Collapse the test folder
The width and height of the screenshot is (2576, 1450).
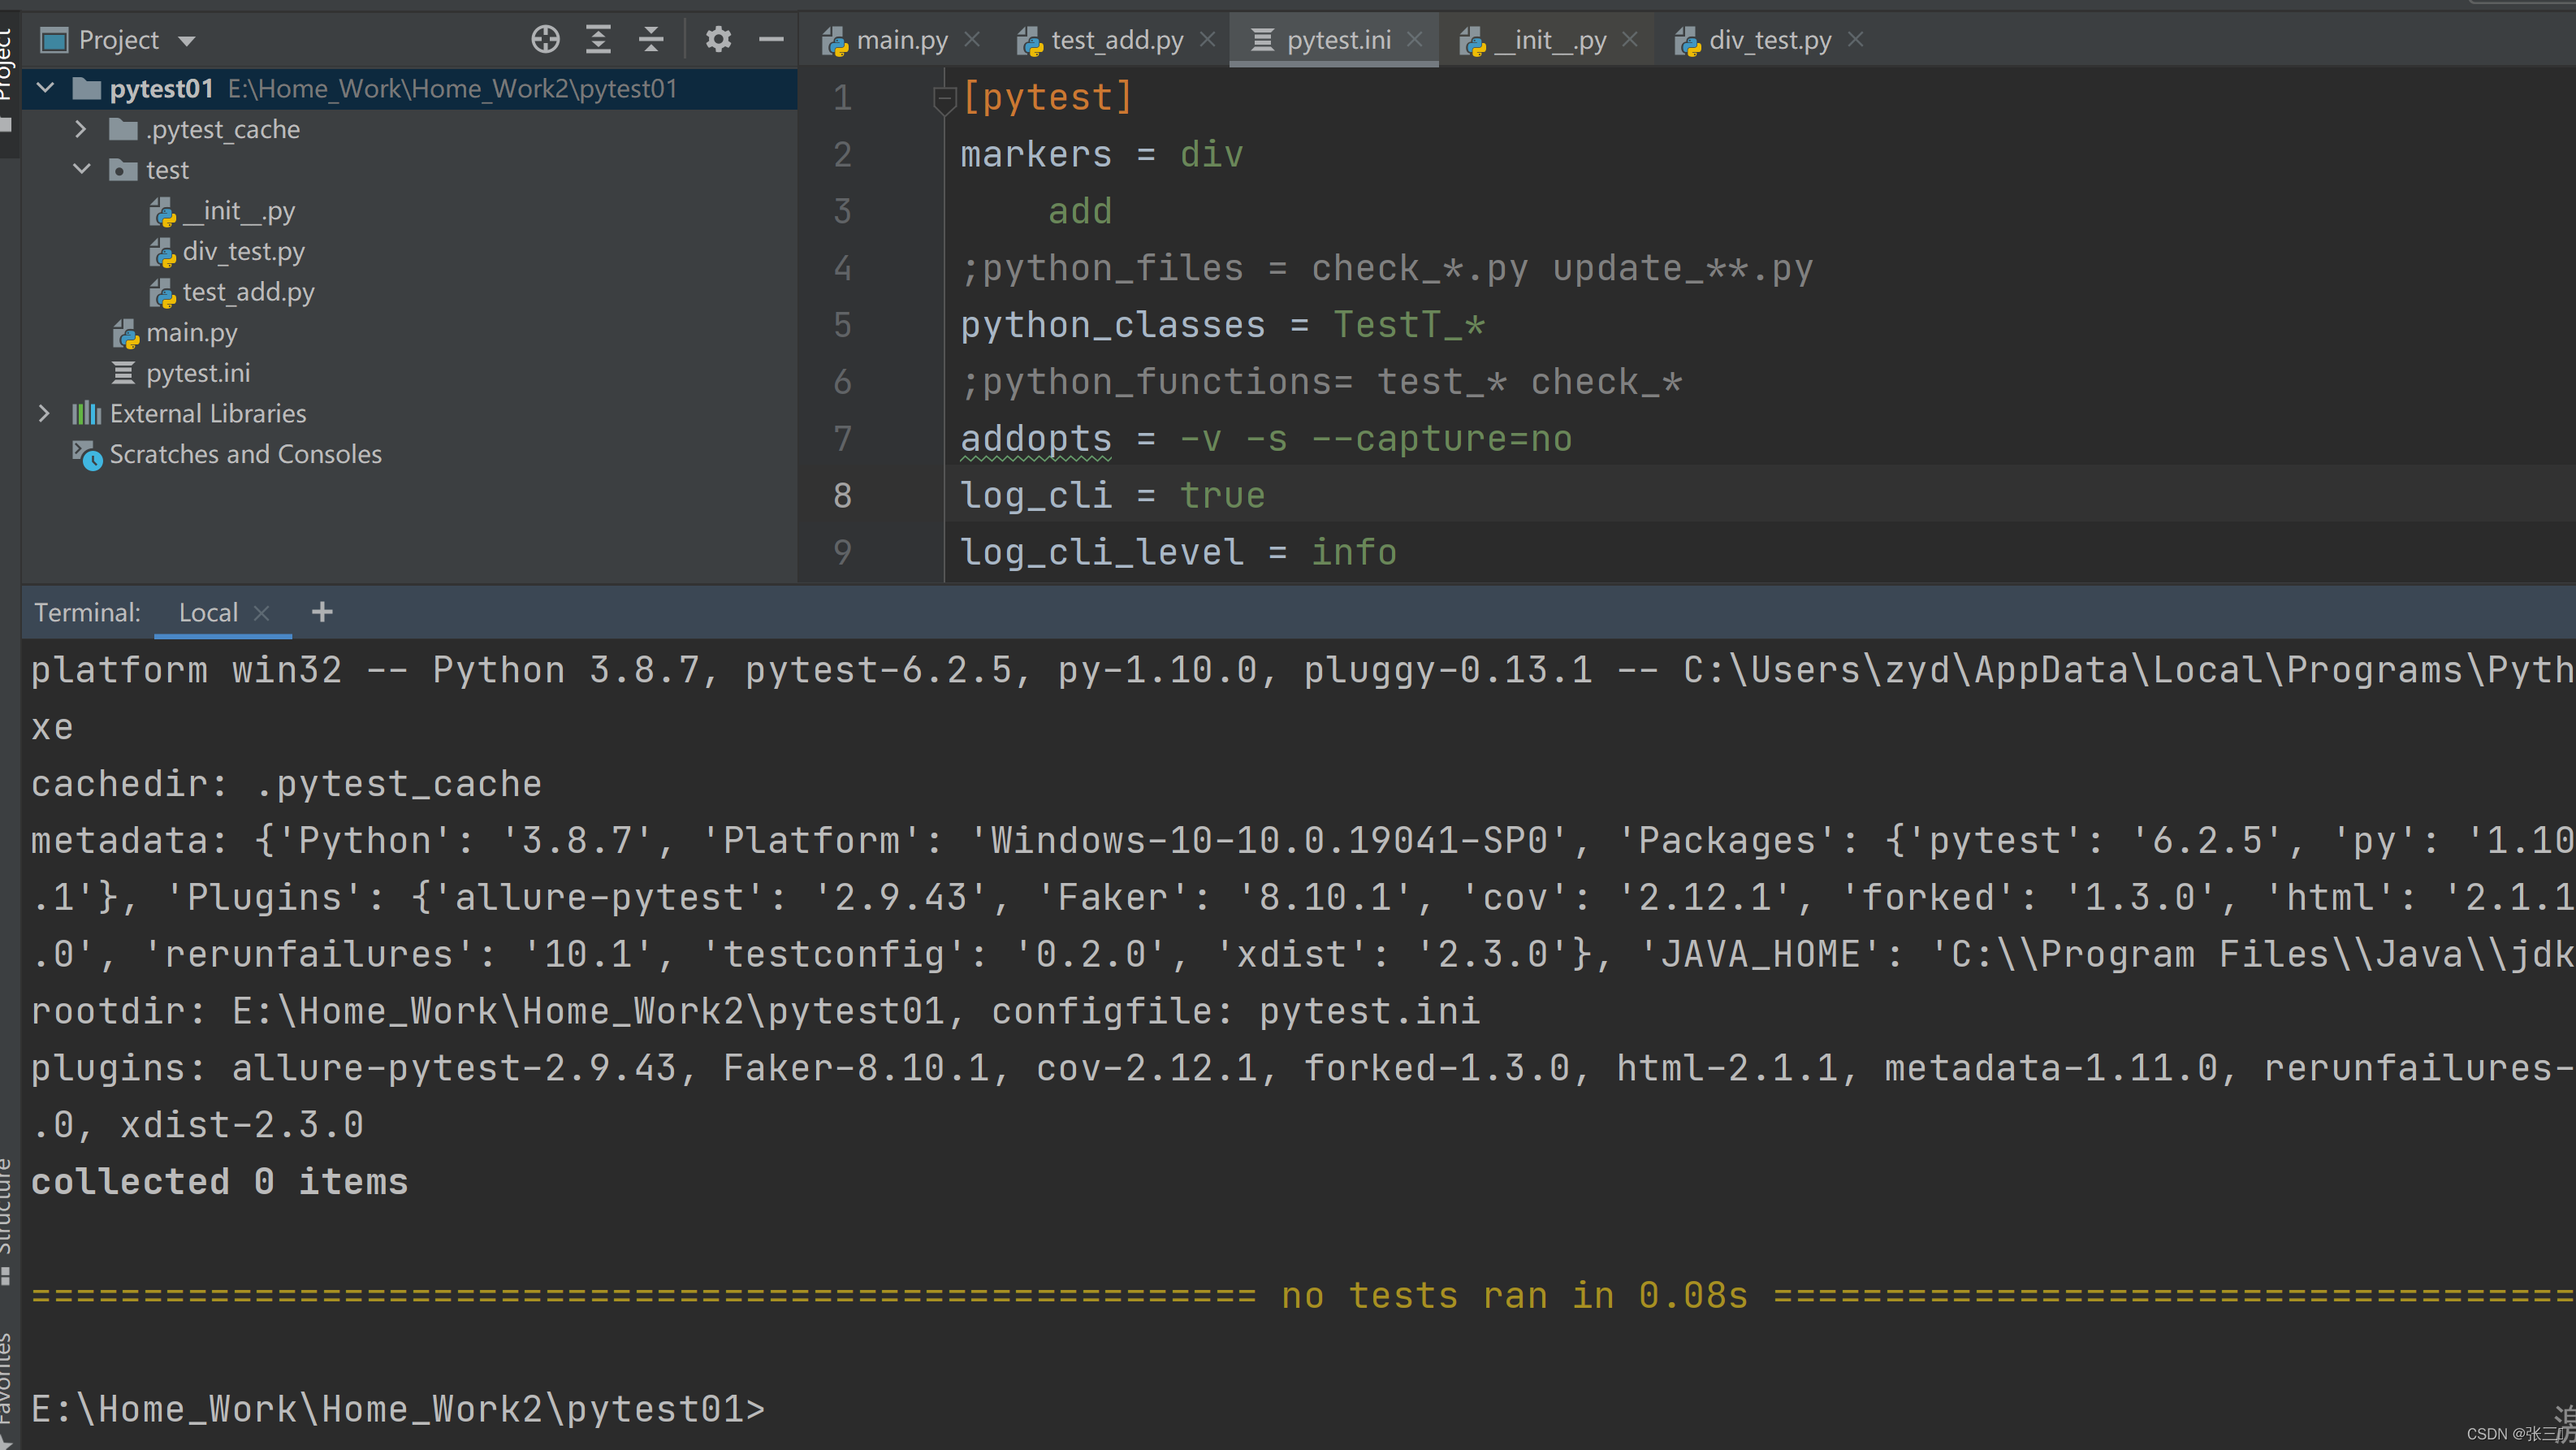coord(81,170)
